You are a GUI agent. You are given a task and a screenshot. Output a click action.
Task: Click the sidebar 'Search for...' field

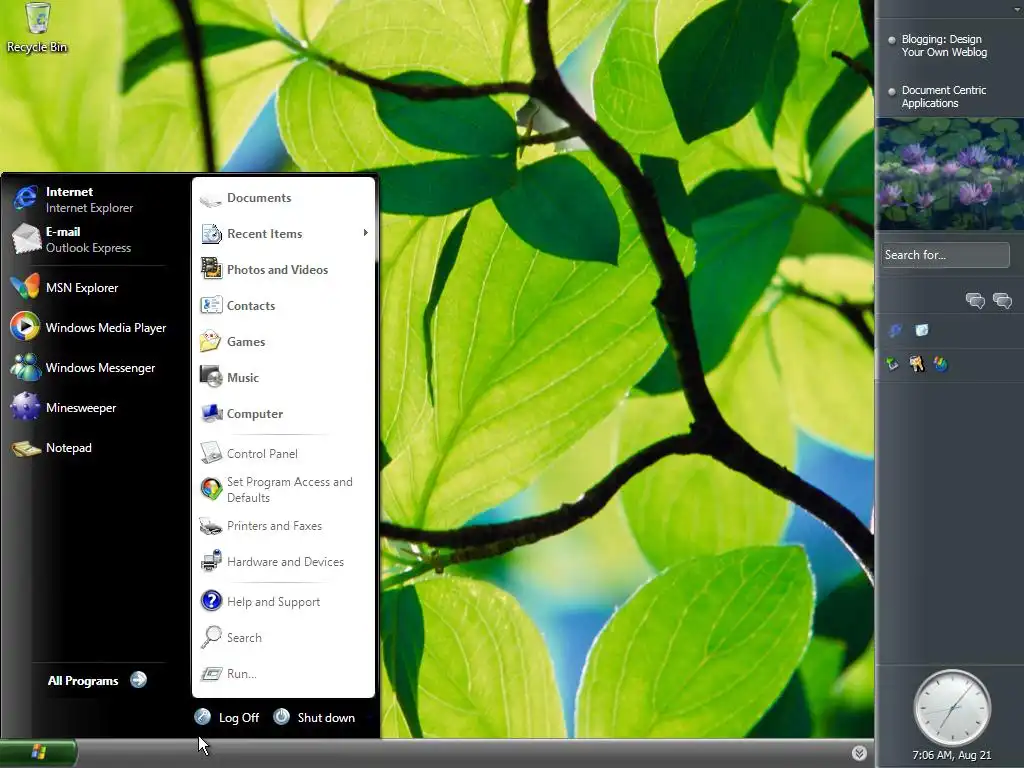point(945,255)
